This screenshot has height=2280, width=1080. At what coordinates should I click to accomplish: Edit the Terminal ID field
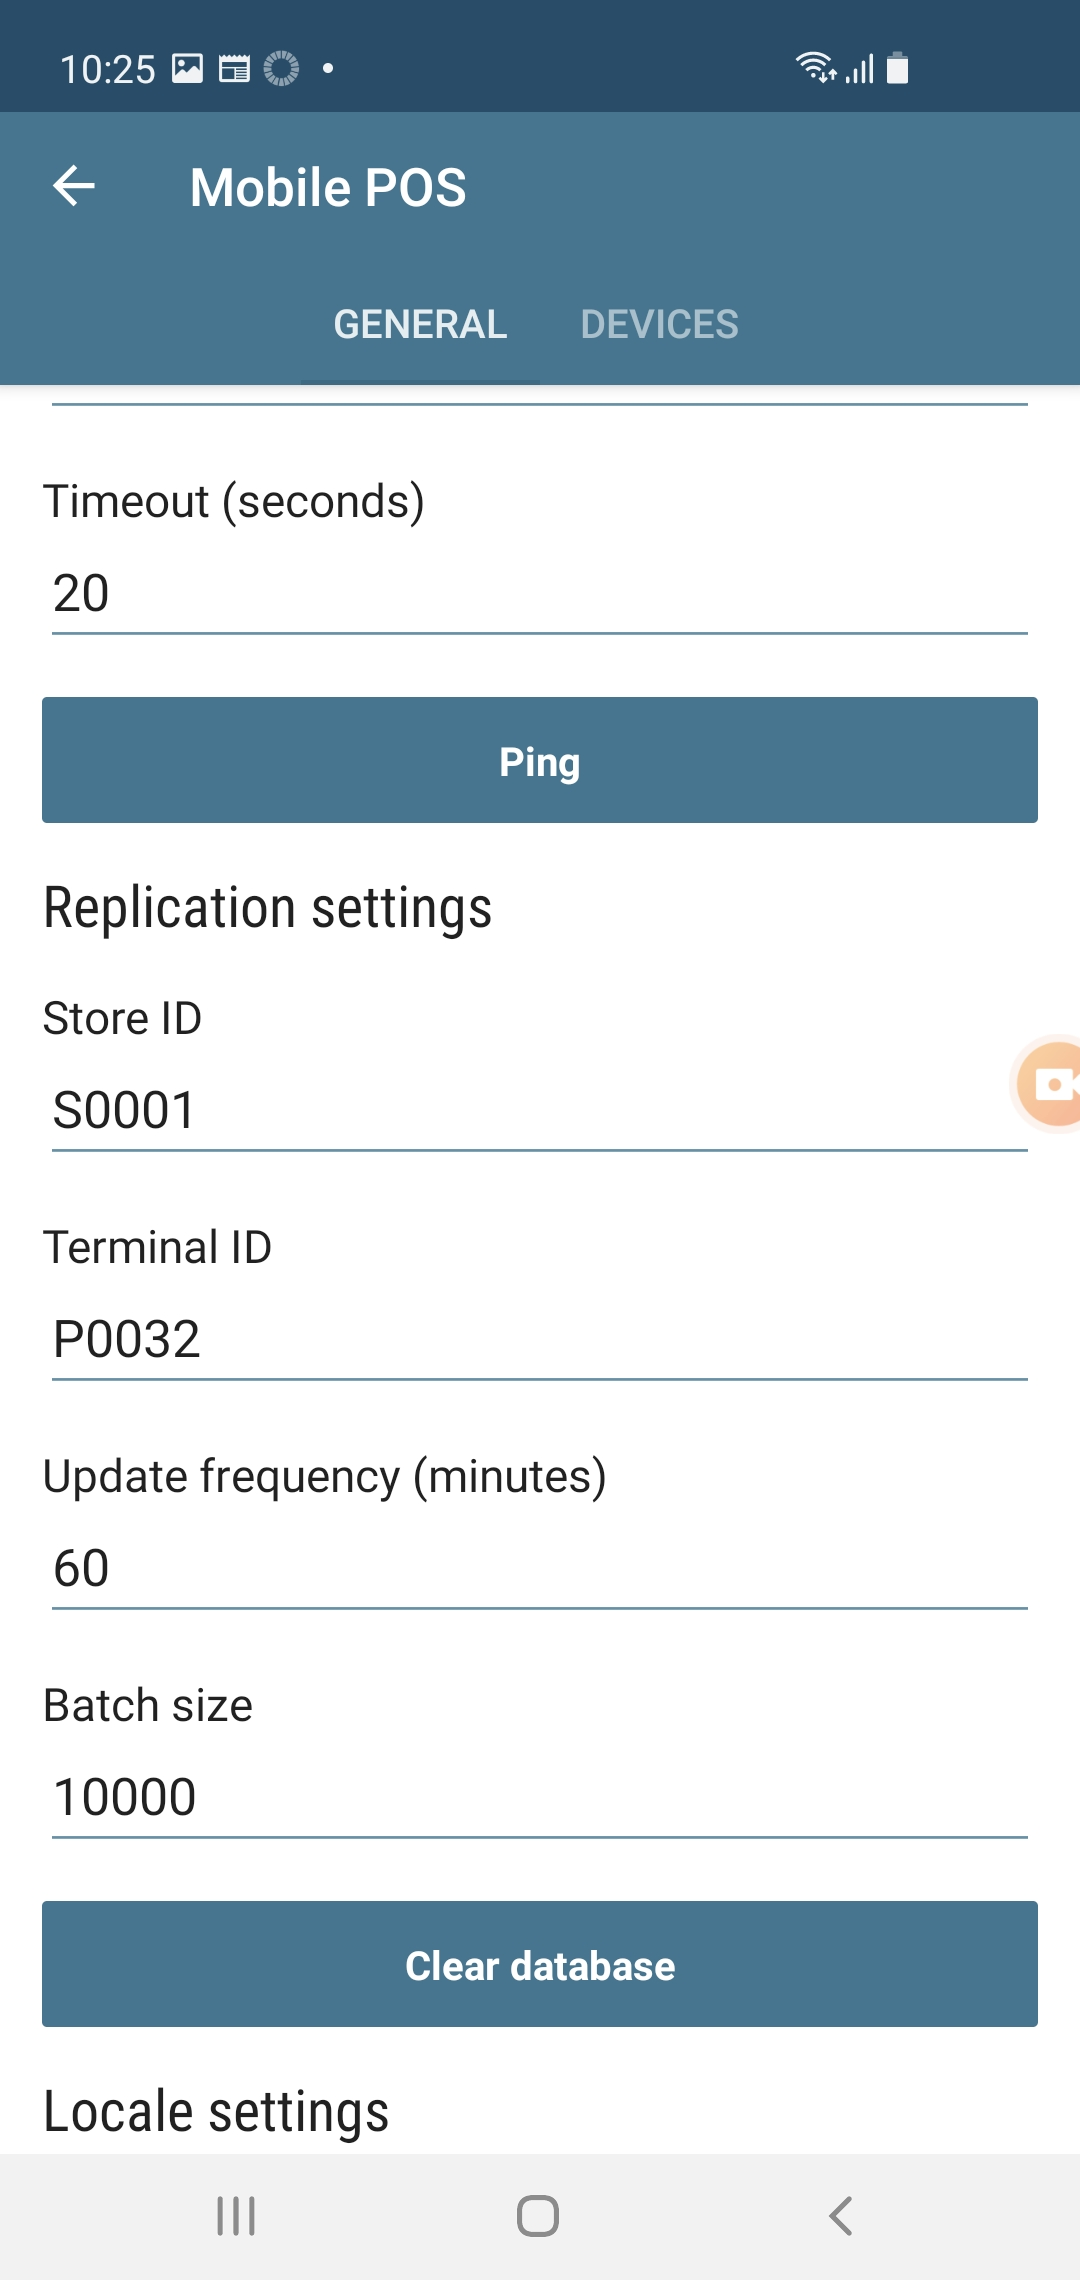[x=540, y=1339]
